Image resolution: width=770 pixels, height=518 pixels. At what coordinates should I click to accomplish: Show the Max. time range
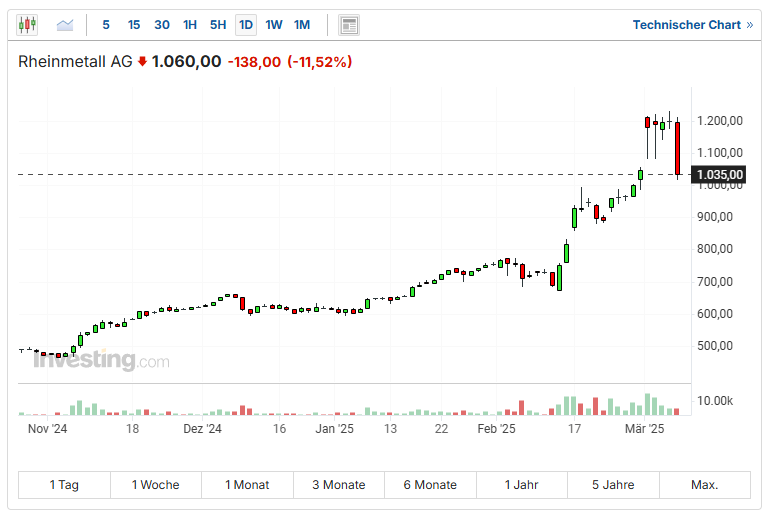(x=704, y=485)
